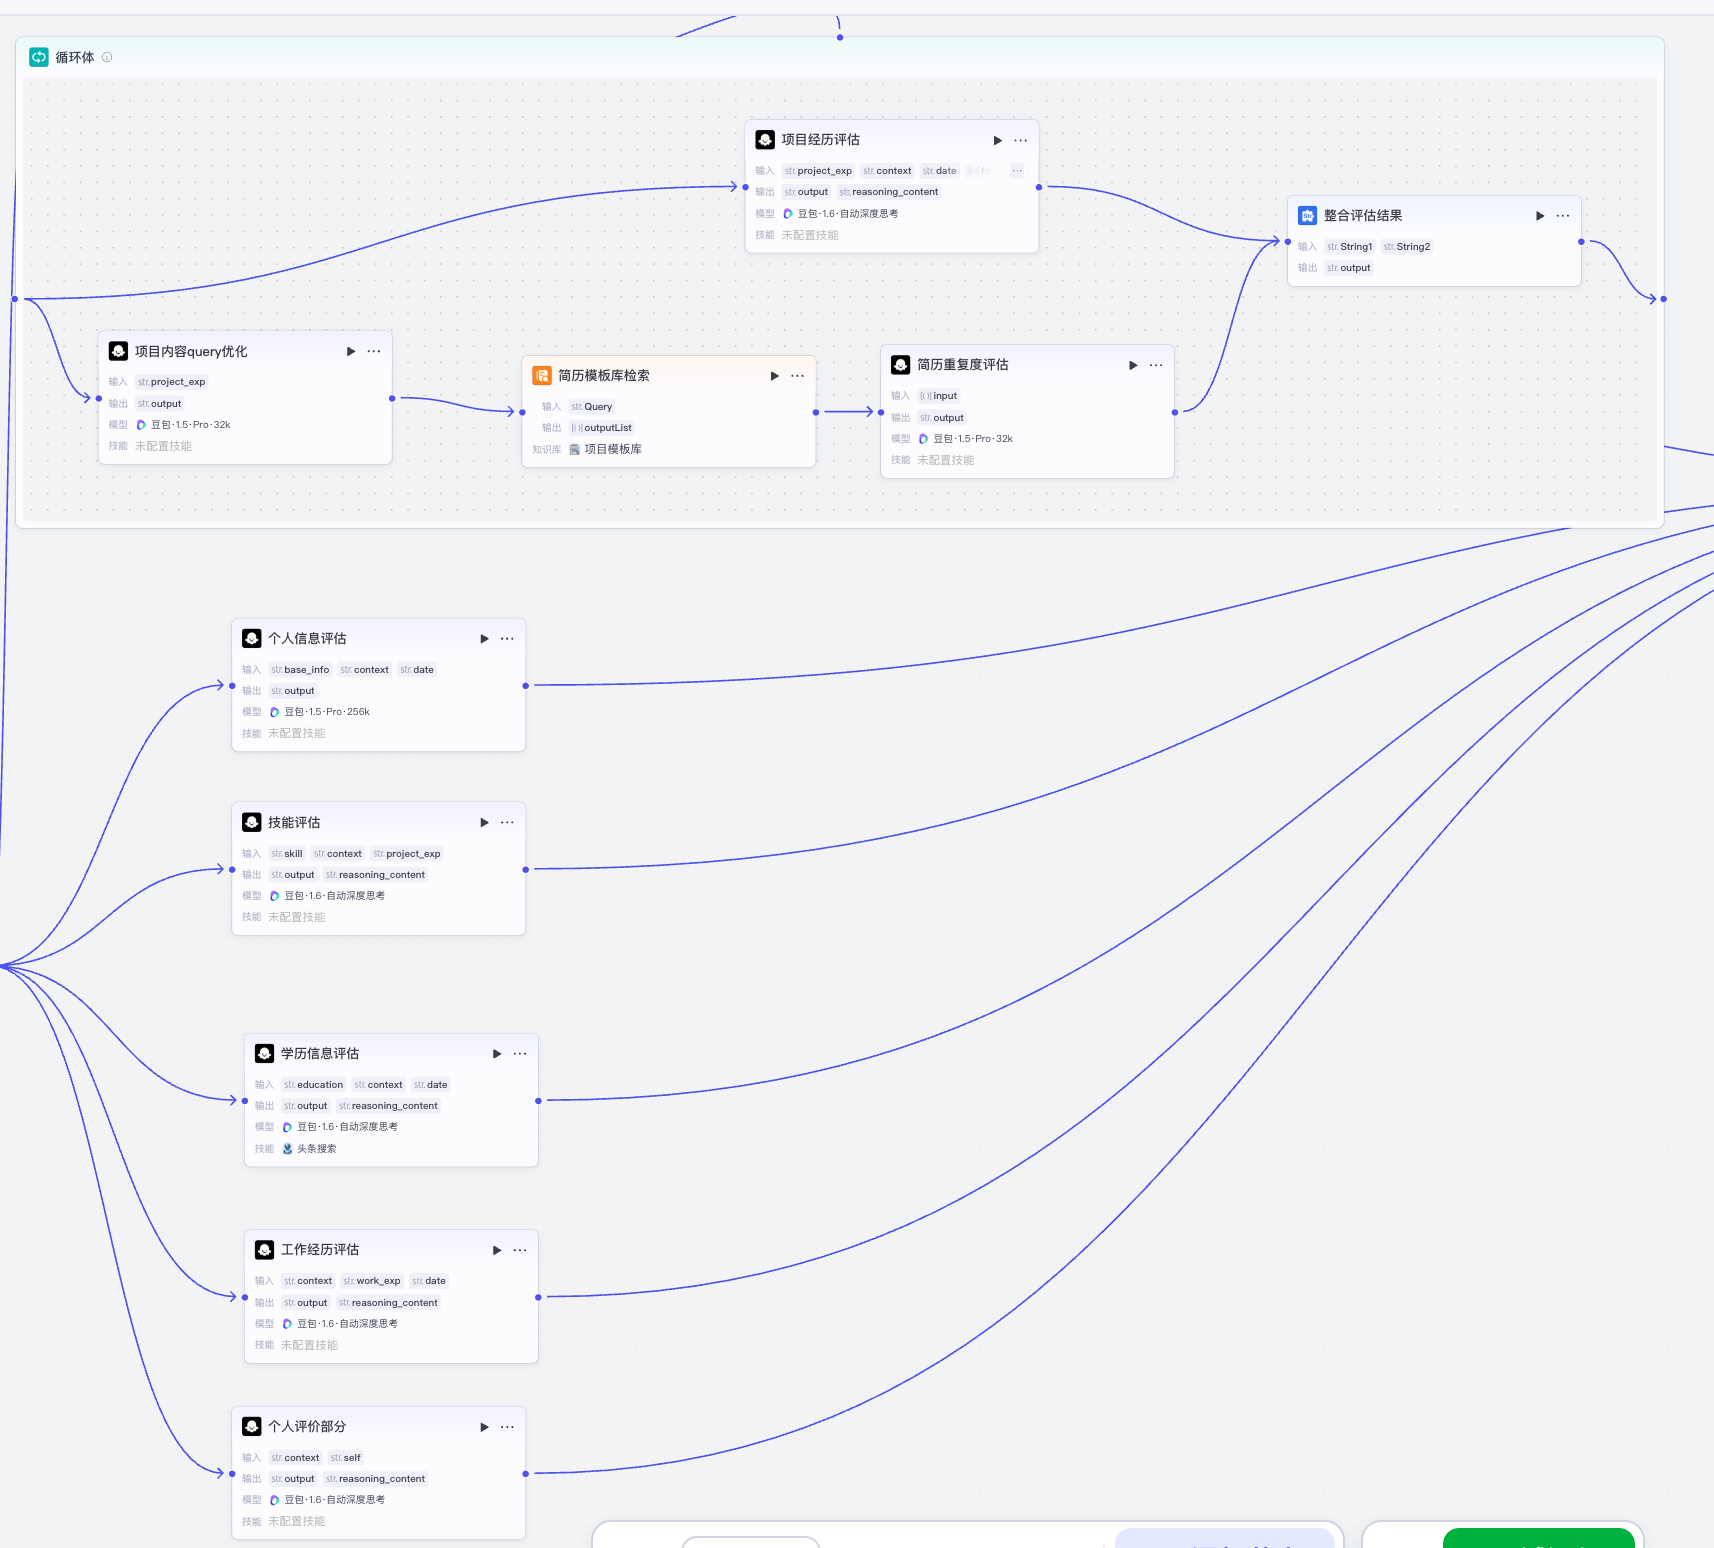Click the green loop icon of 循环体

(x=39, y=57)
